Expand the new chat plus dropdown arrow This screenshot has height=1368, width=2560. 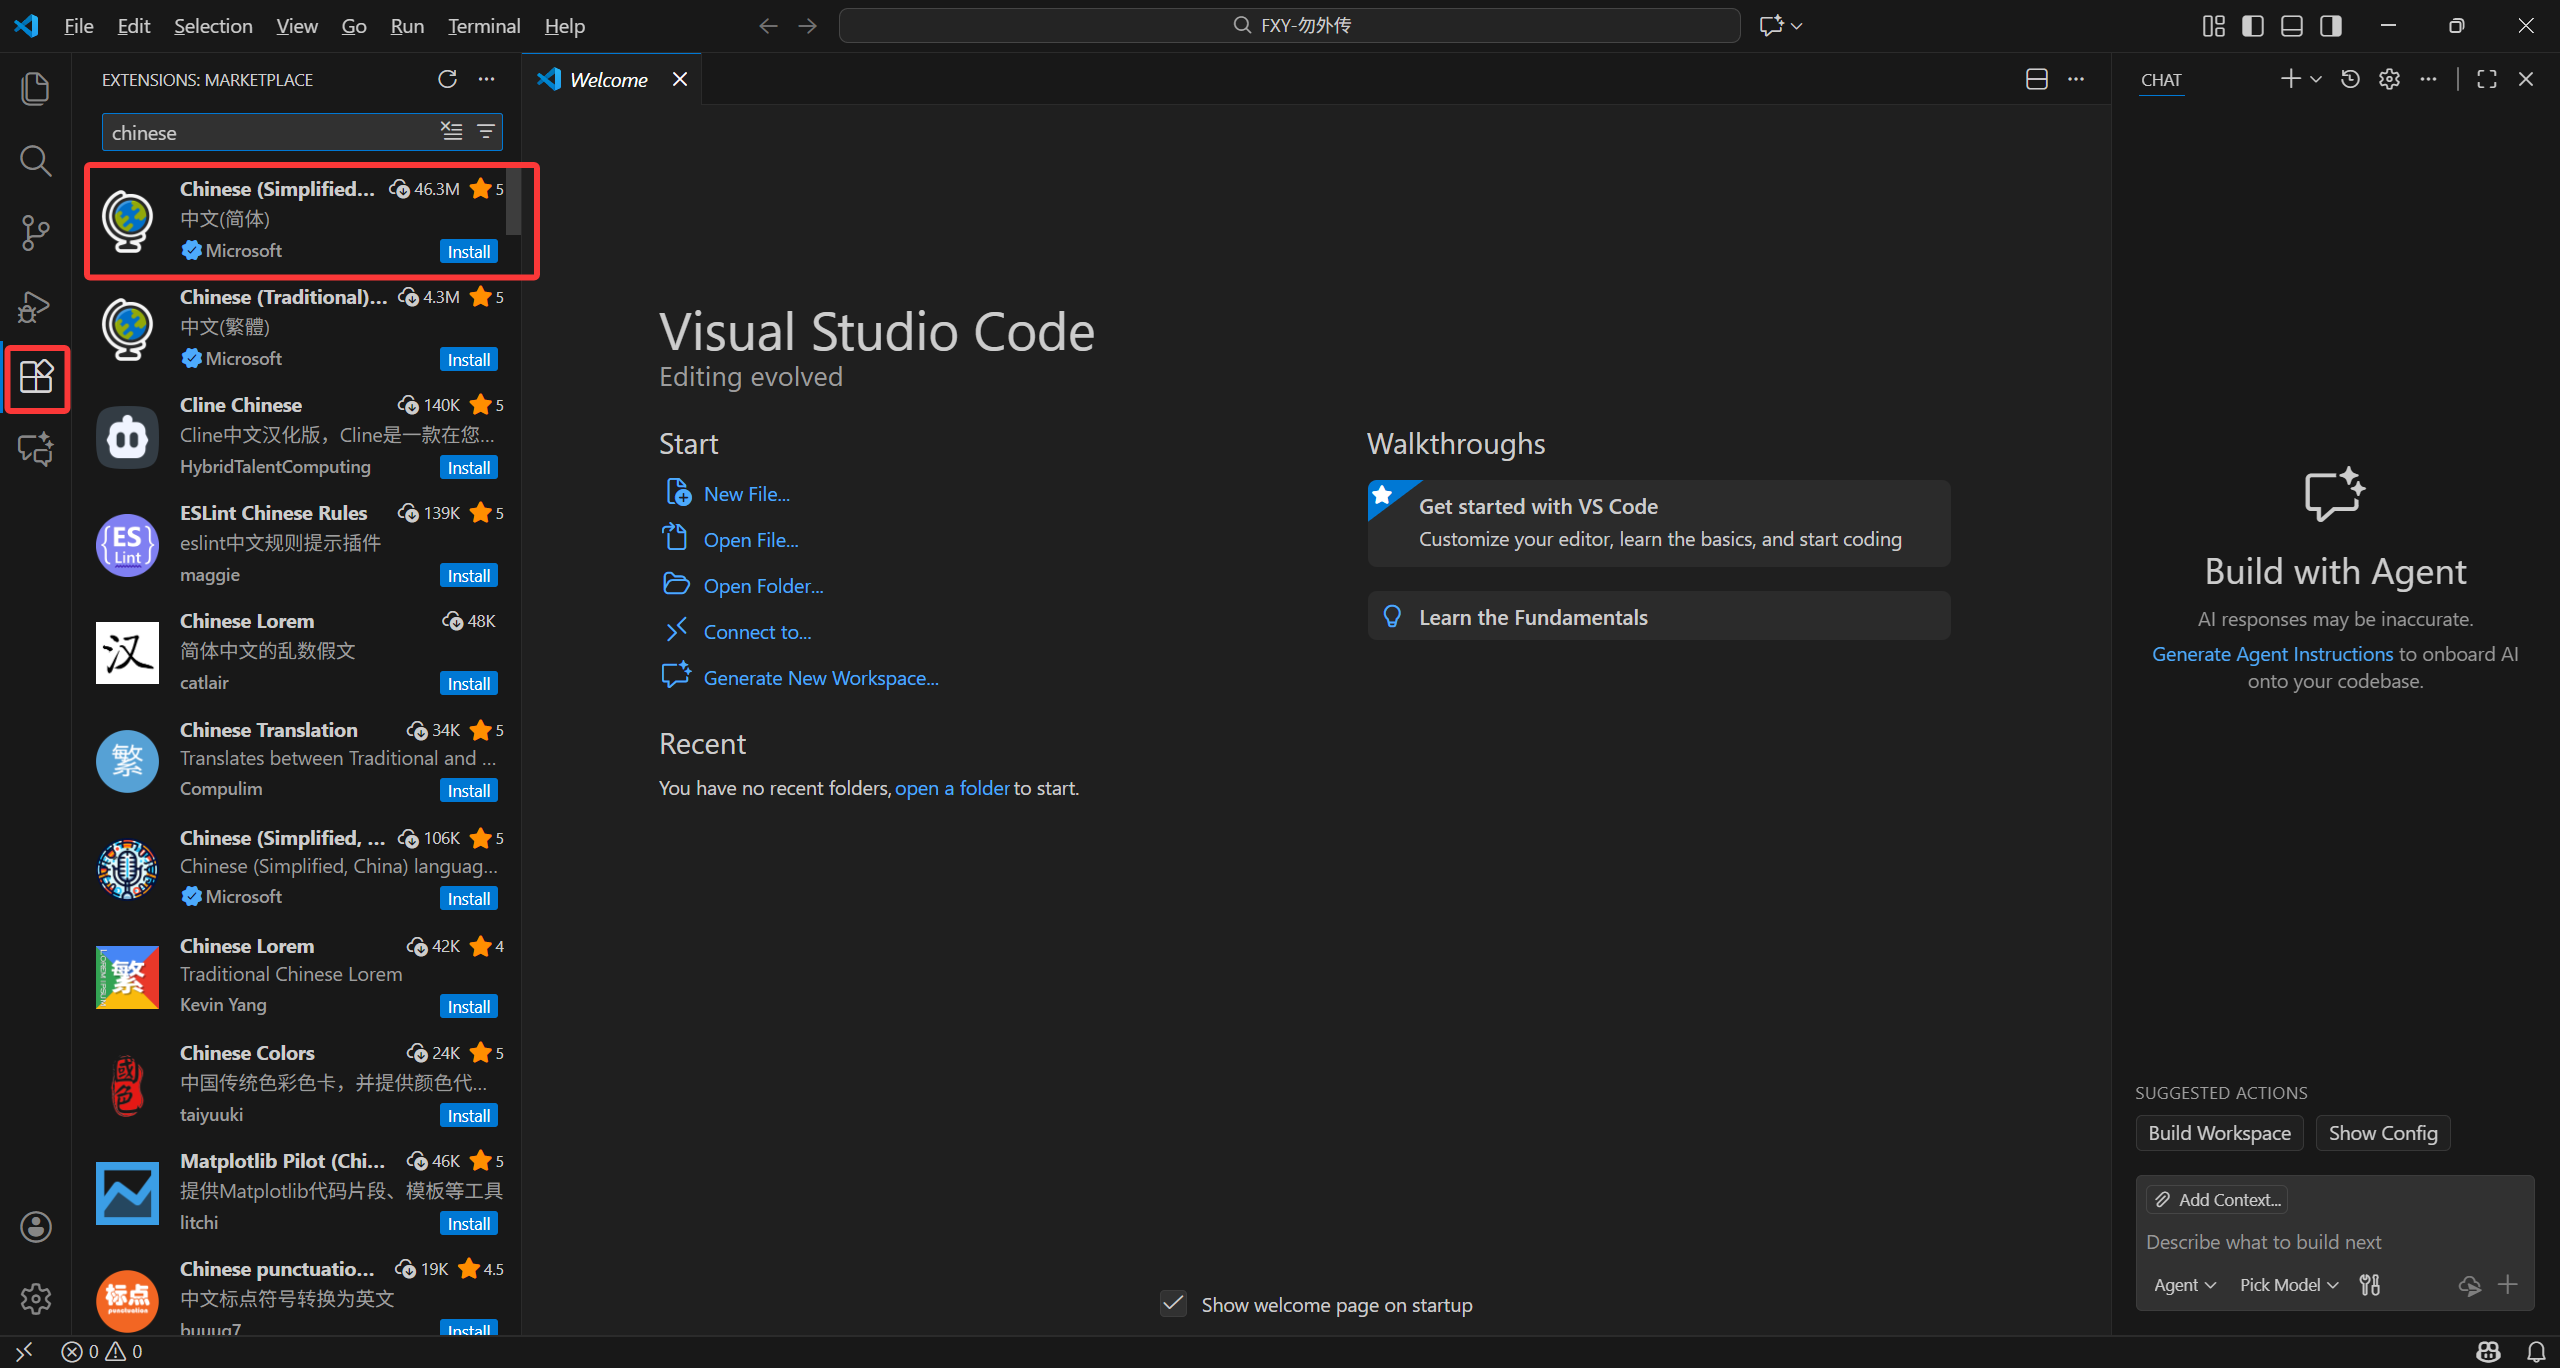[x=2316, y=79]
